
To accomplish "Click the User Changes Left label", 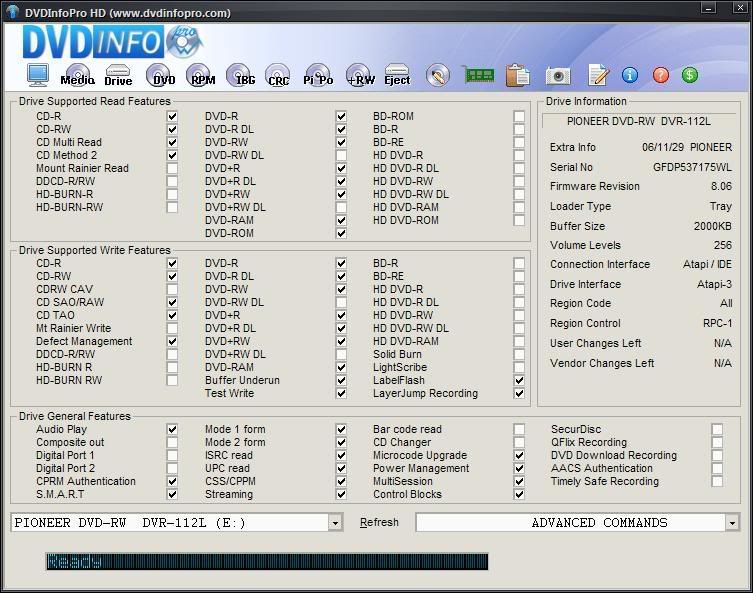I will [x=595, y=343].
